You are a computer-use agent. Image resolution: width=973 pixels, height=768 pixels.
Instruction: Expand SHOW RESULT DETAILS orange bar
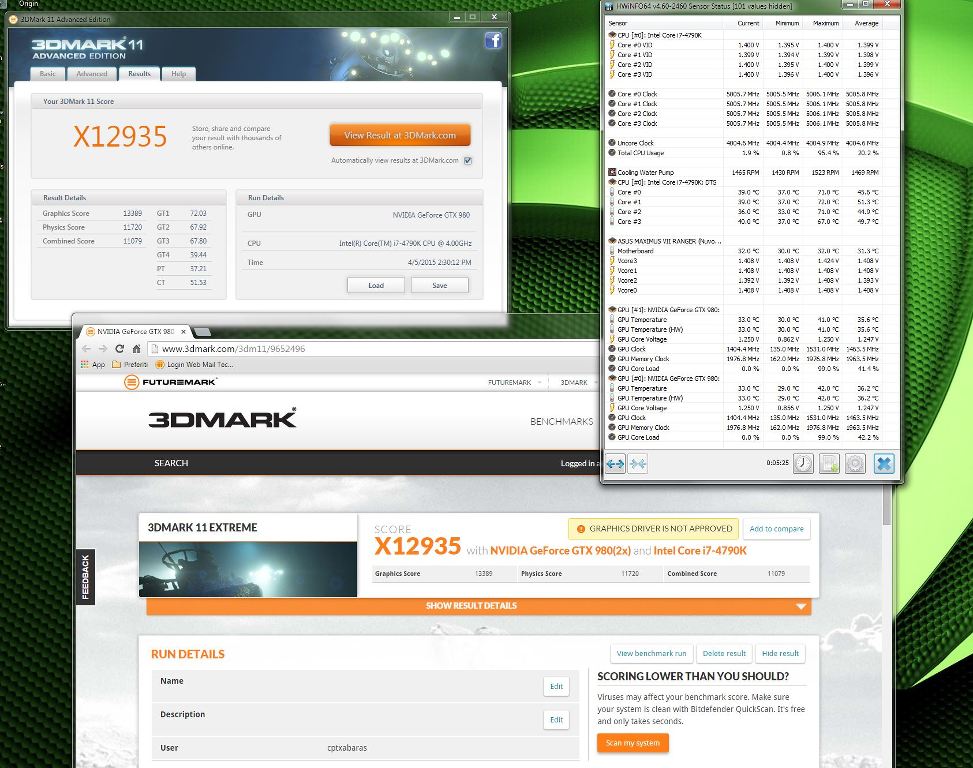[x=478, y=606]
